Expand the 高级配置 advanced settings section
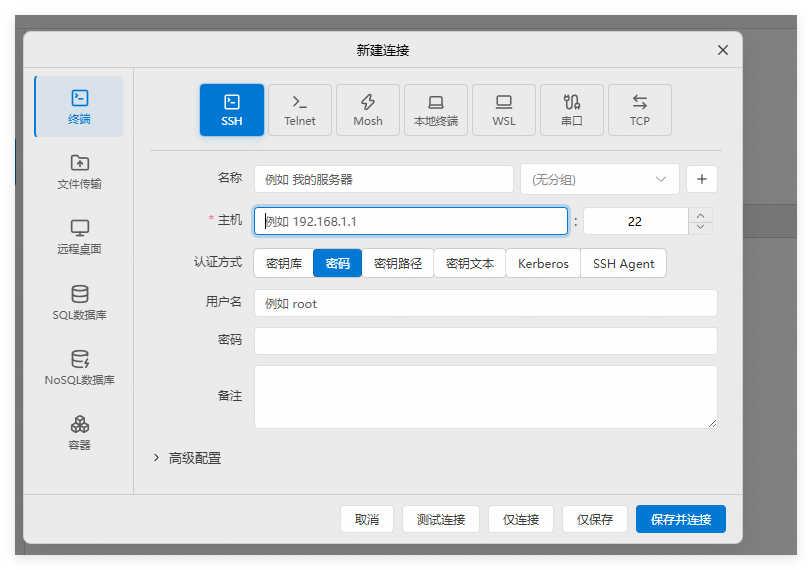Image resolution: width=812 pixels, height=570 pixels. [187, 458]
